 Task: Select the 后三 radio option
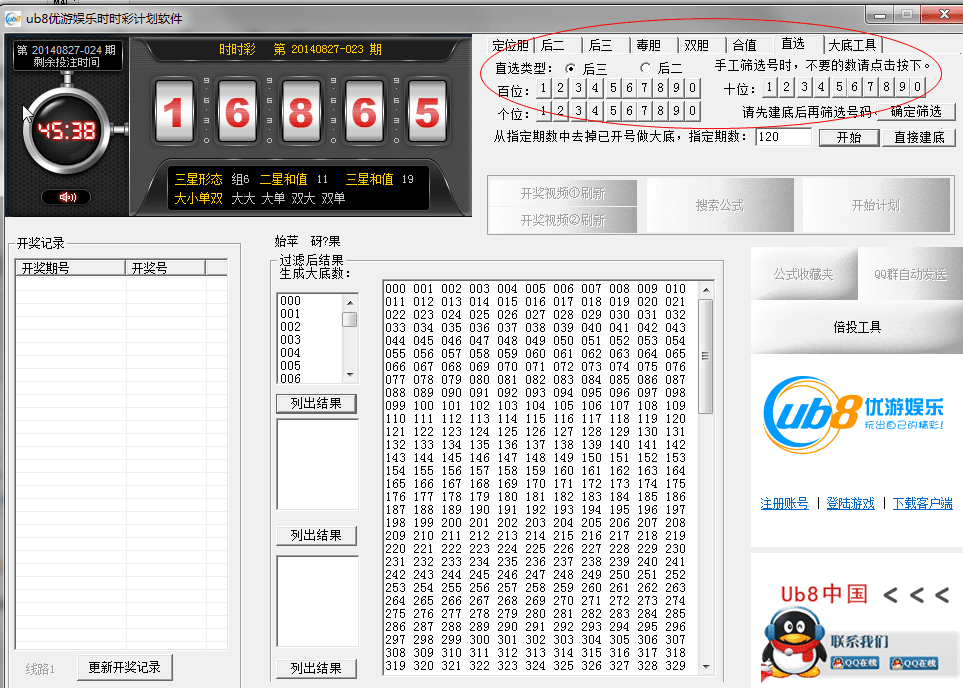click(x=571, y=68)
